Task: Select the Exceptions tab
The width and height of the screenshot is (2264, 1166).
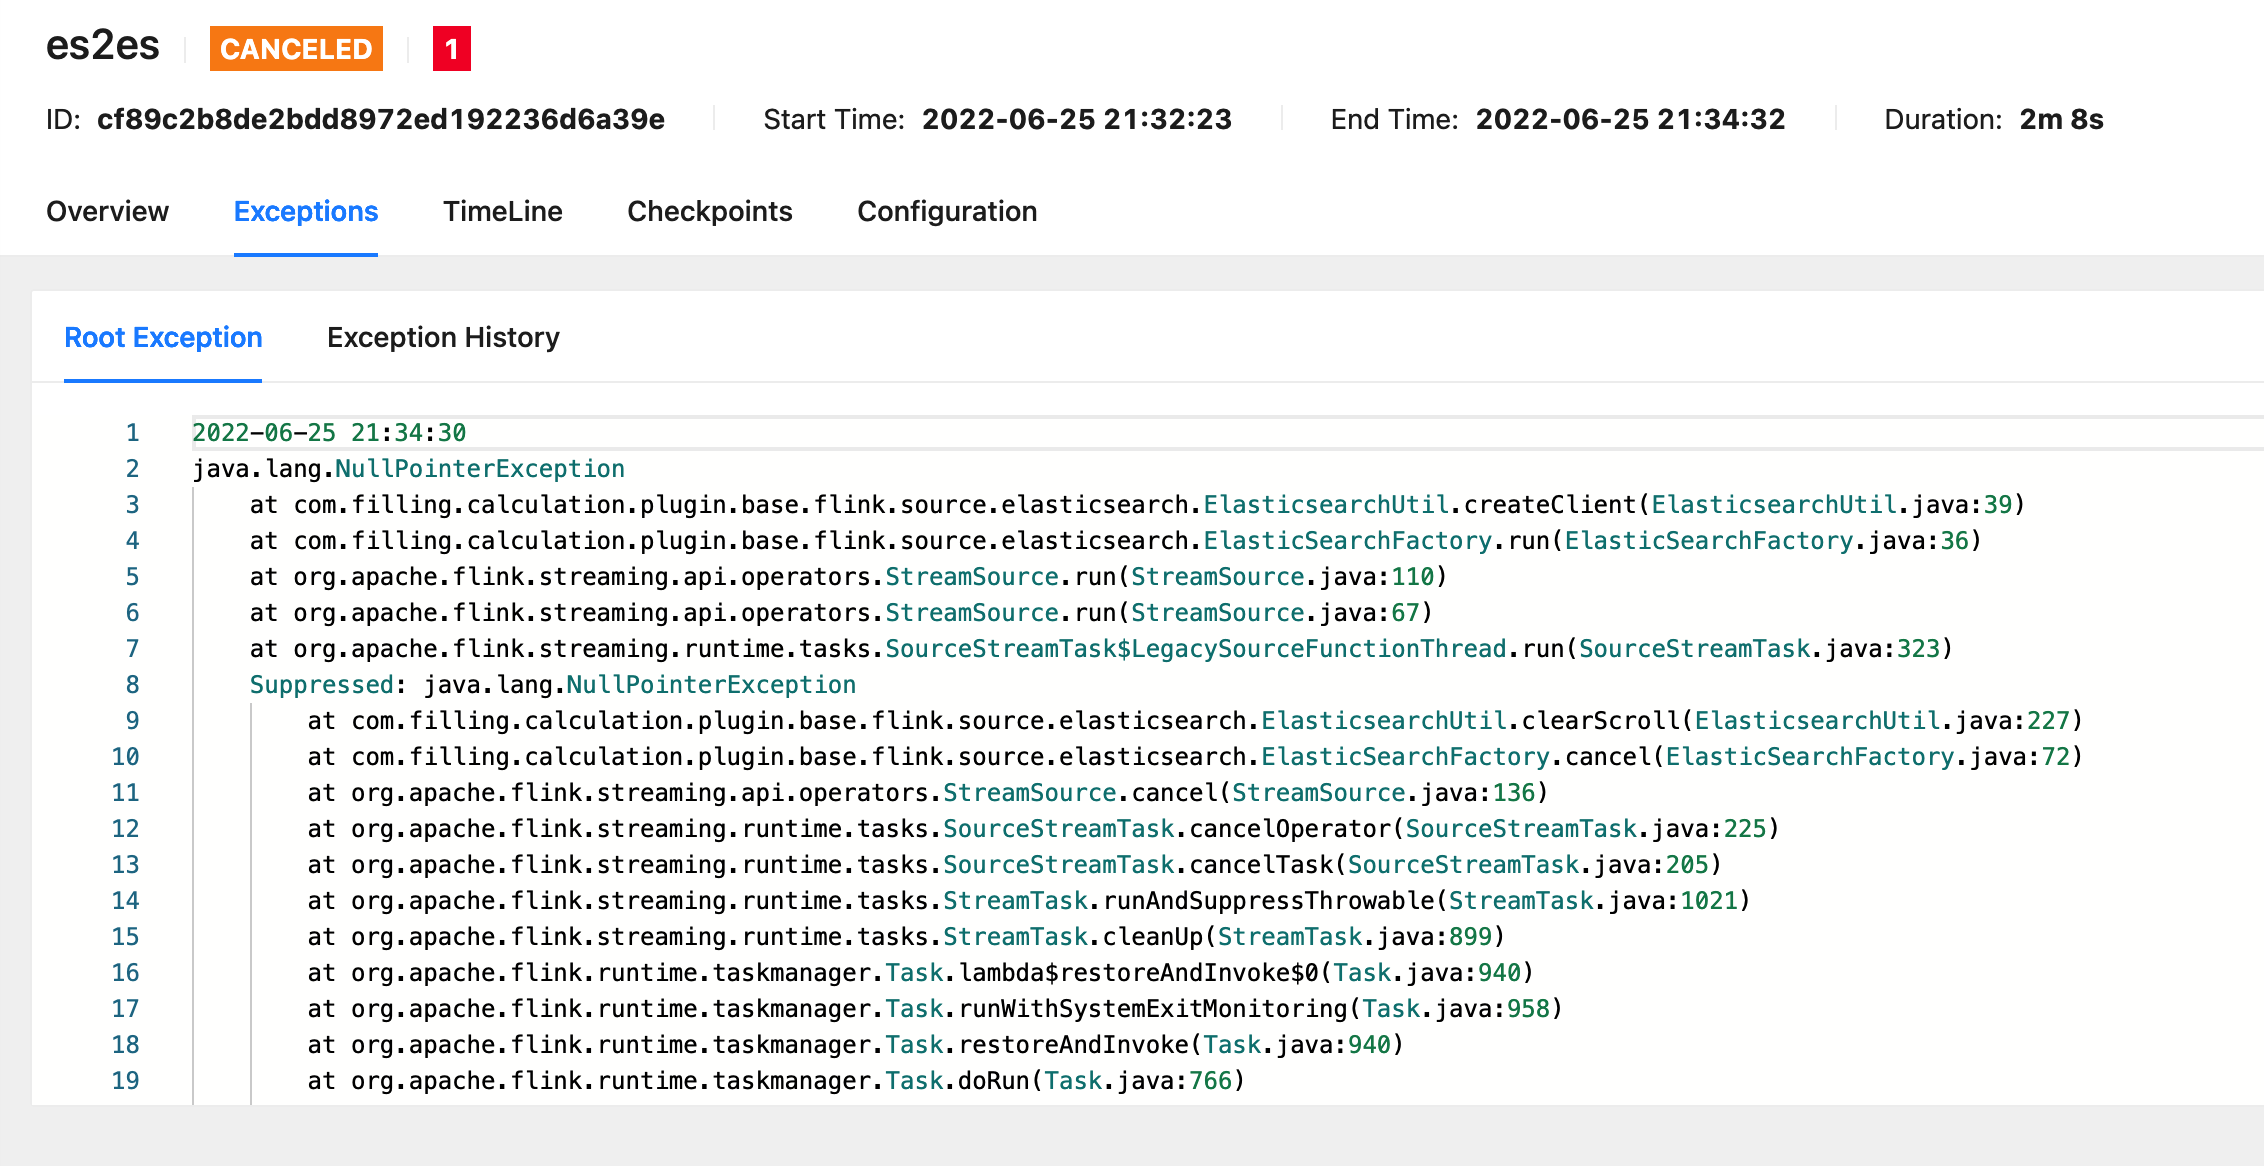Action: click(x=306, y=211)
